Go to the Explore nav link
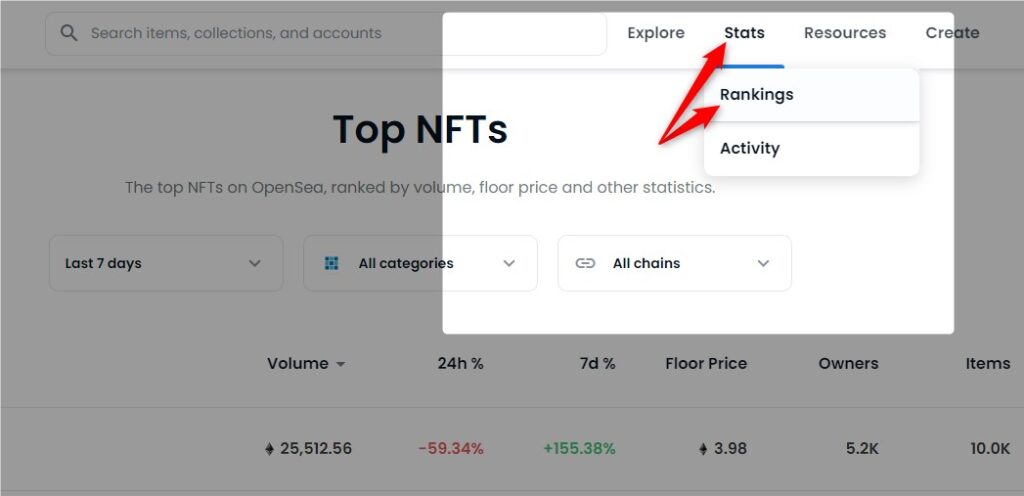1024x496 pixels. pos(656,33)
